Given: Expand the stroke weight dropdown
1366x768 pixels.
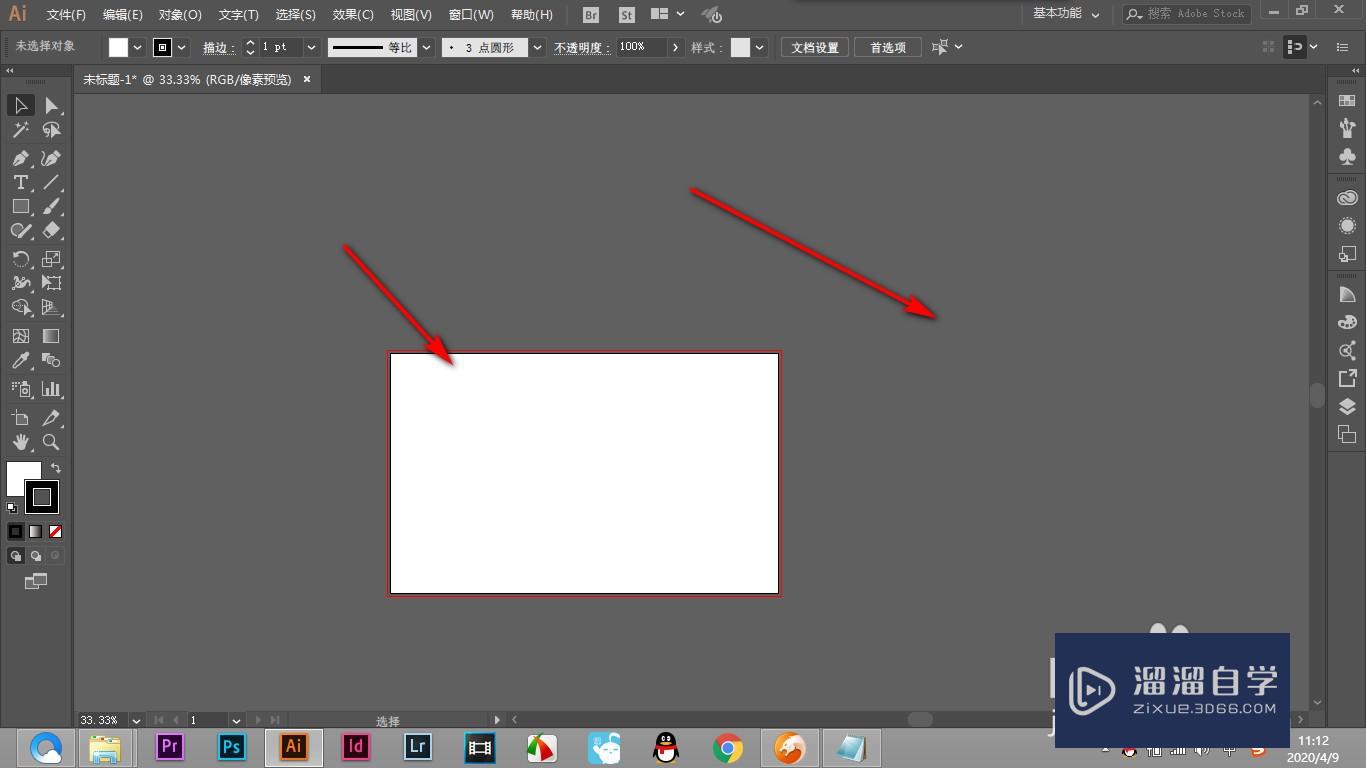Looking at the screenshot, I should [x=312, y=47].
